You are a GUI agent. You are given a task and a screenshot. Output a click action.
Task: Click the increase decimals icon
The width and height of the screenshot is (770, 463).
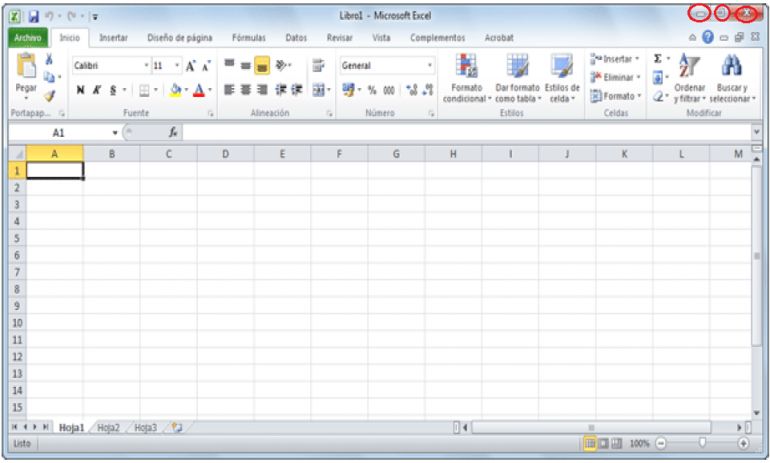(412, 90)
